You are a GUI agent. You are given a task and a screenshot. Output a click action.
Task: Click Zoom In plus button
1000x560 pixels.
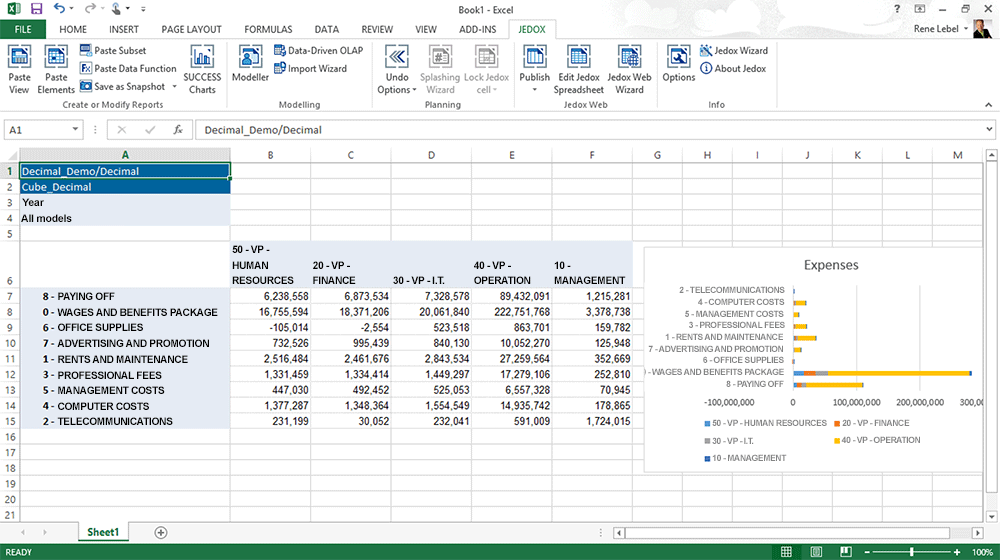pos(957,552)
